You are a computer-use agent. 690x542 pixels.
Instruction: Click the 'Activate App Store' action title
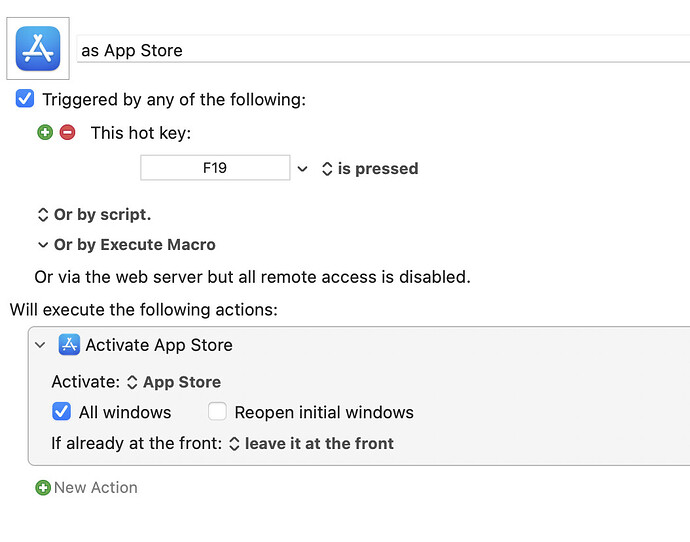[x=159, y=345]
